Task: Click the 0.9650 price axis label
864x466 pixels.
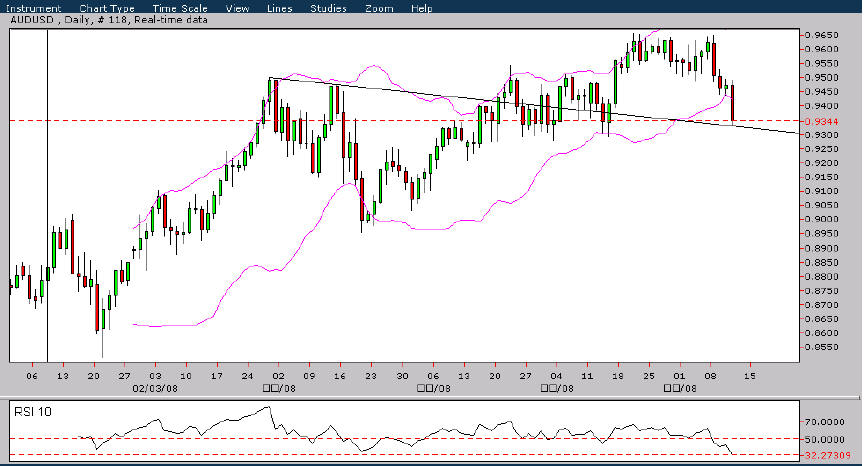Action: pos(822,35)
